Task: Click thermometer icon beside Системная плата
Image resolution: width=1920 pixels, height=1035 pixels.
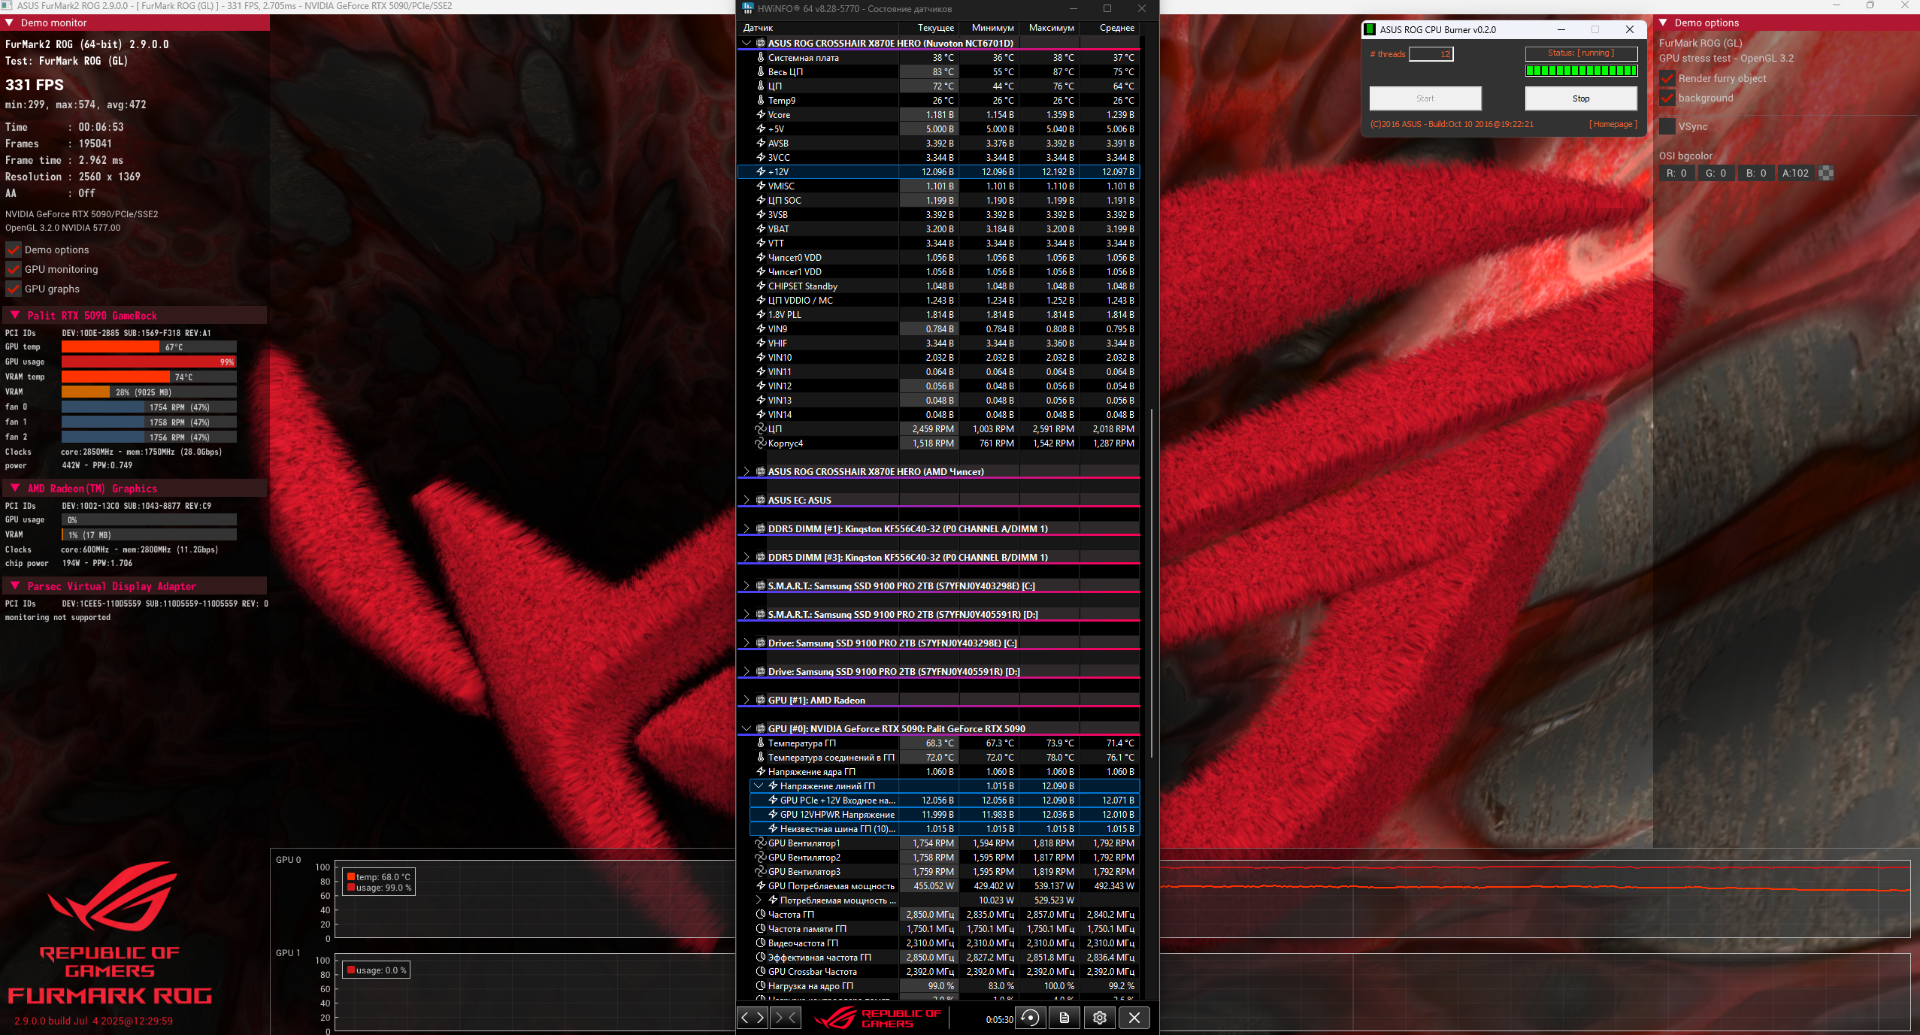Action: pos(761,58)
